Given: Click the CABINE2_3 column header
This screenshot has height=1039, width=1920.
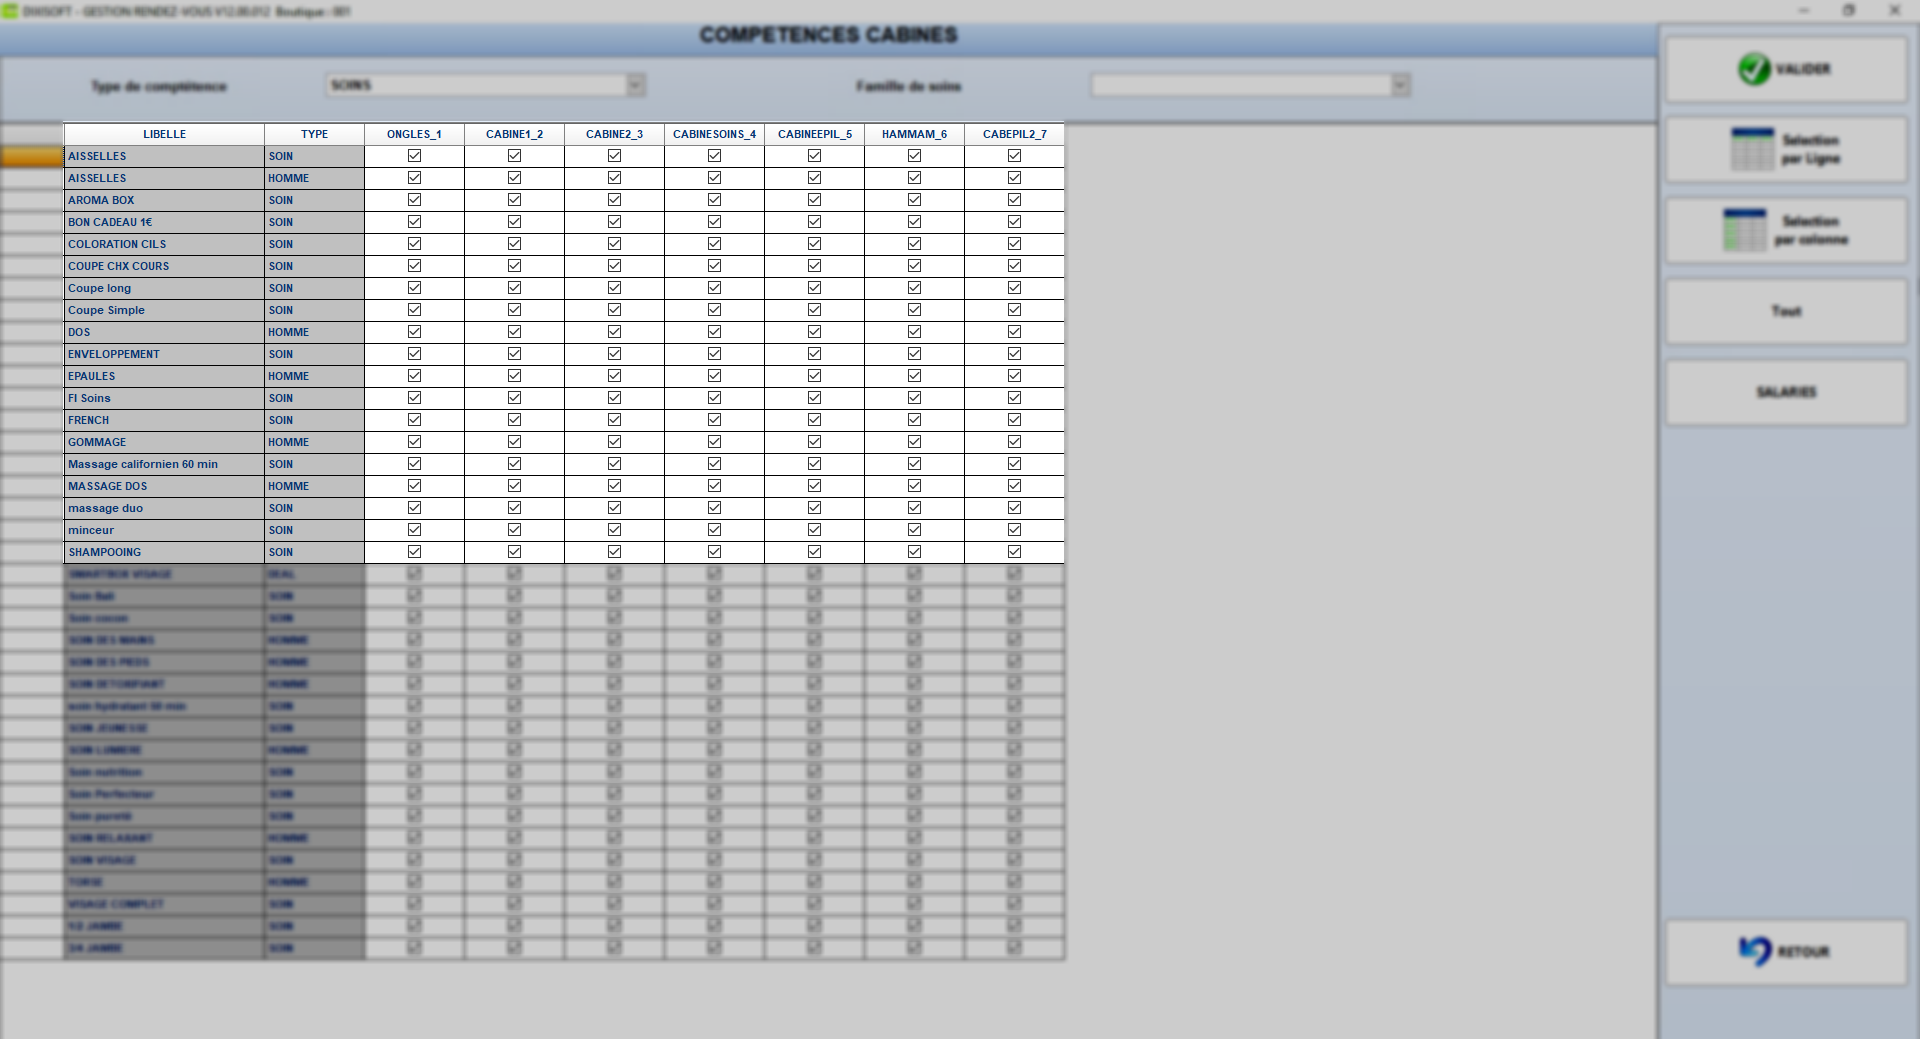Looking at the screenshot, I should coord(614,134).
